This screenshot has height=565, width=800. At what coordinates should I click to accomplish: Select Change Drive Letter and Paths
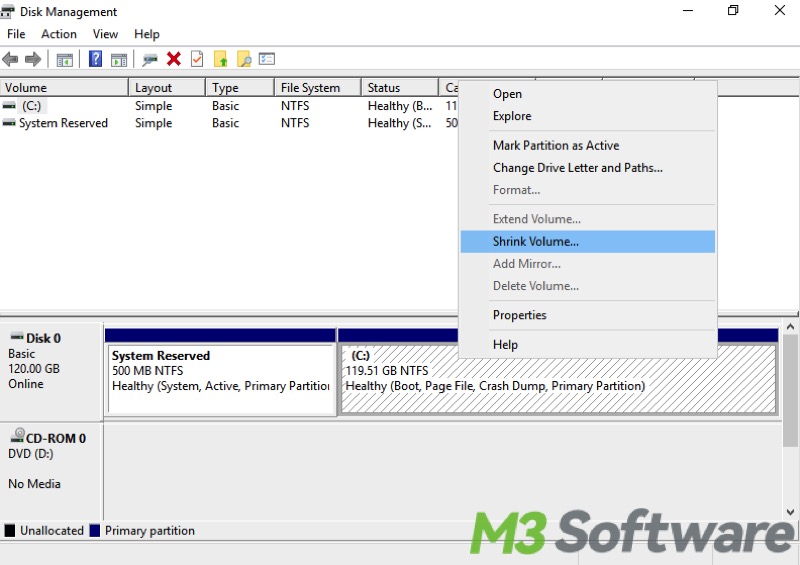point(588,168)
